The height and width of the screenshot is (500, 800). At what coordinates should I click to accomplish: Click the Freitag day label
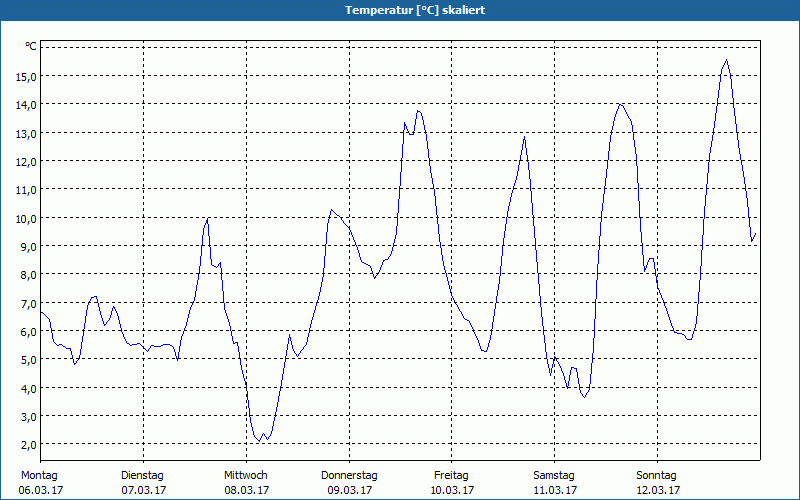coord(452,475)
